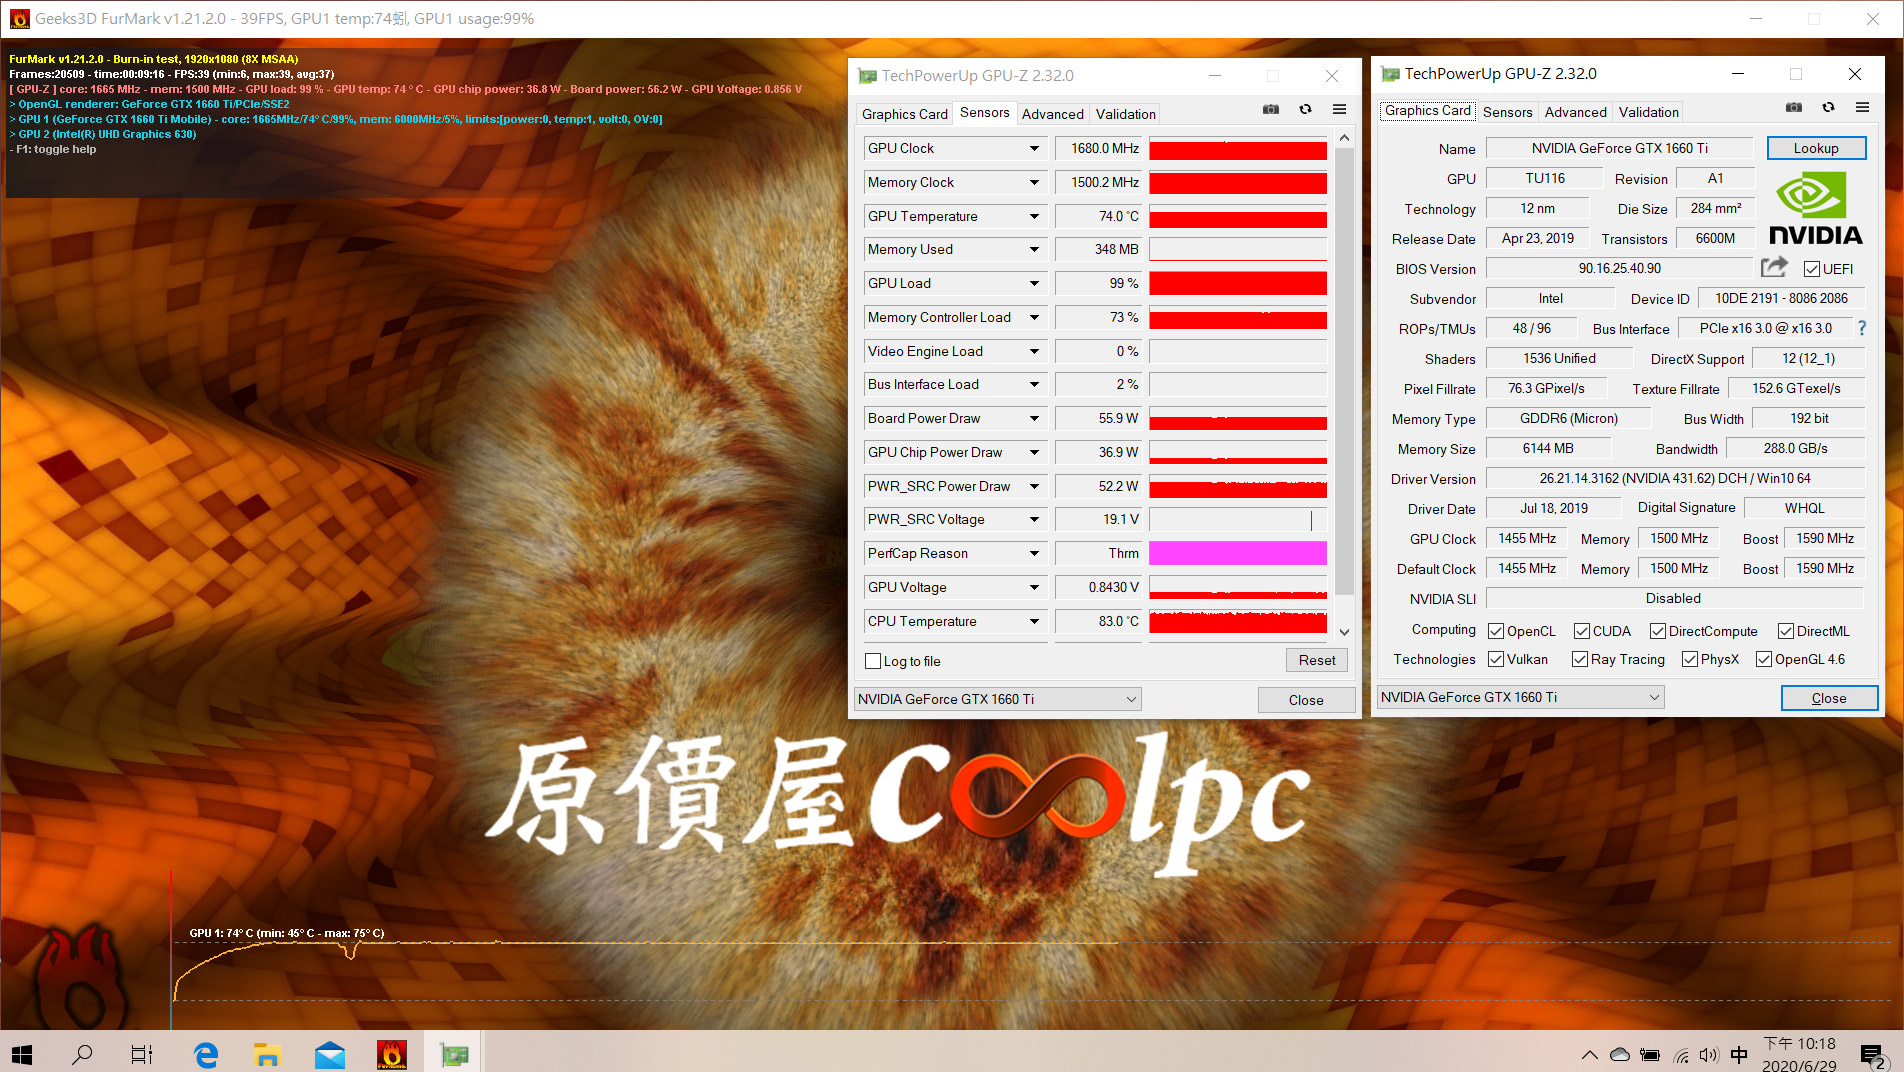Click the sensors list scrollbar up arrow
The height and width of the screenshot is (1072, 1904).
click(1344, 138)
